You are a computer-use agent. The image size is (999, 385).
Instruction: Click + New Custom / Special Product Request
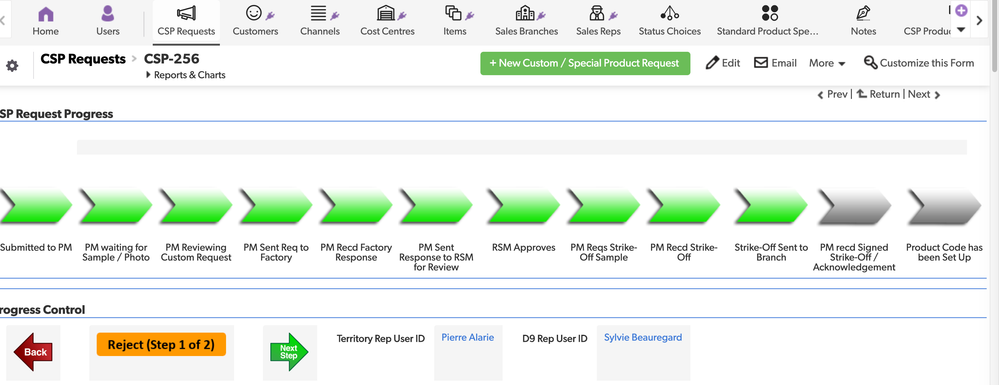point(585,63)
